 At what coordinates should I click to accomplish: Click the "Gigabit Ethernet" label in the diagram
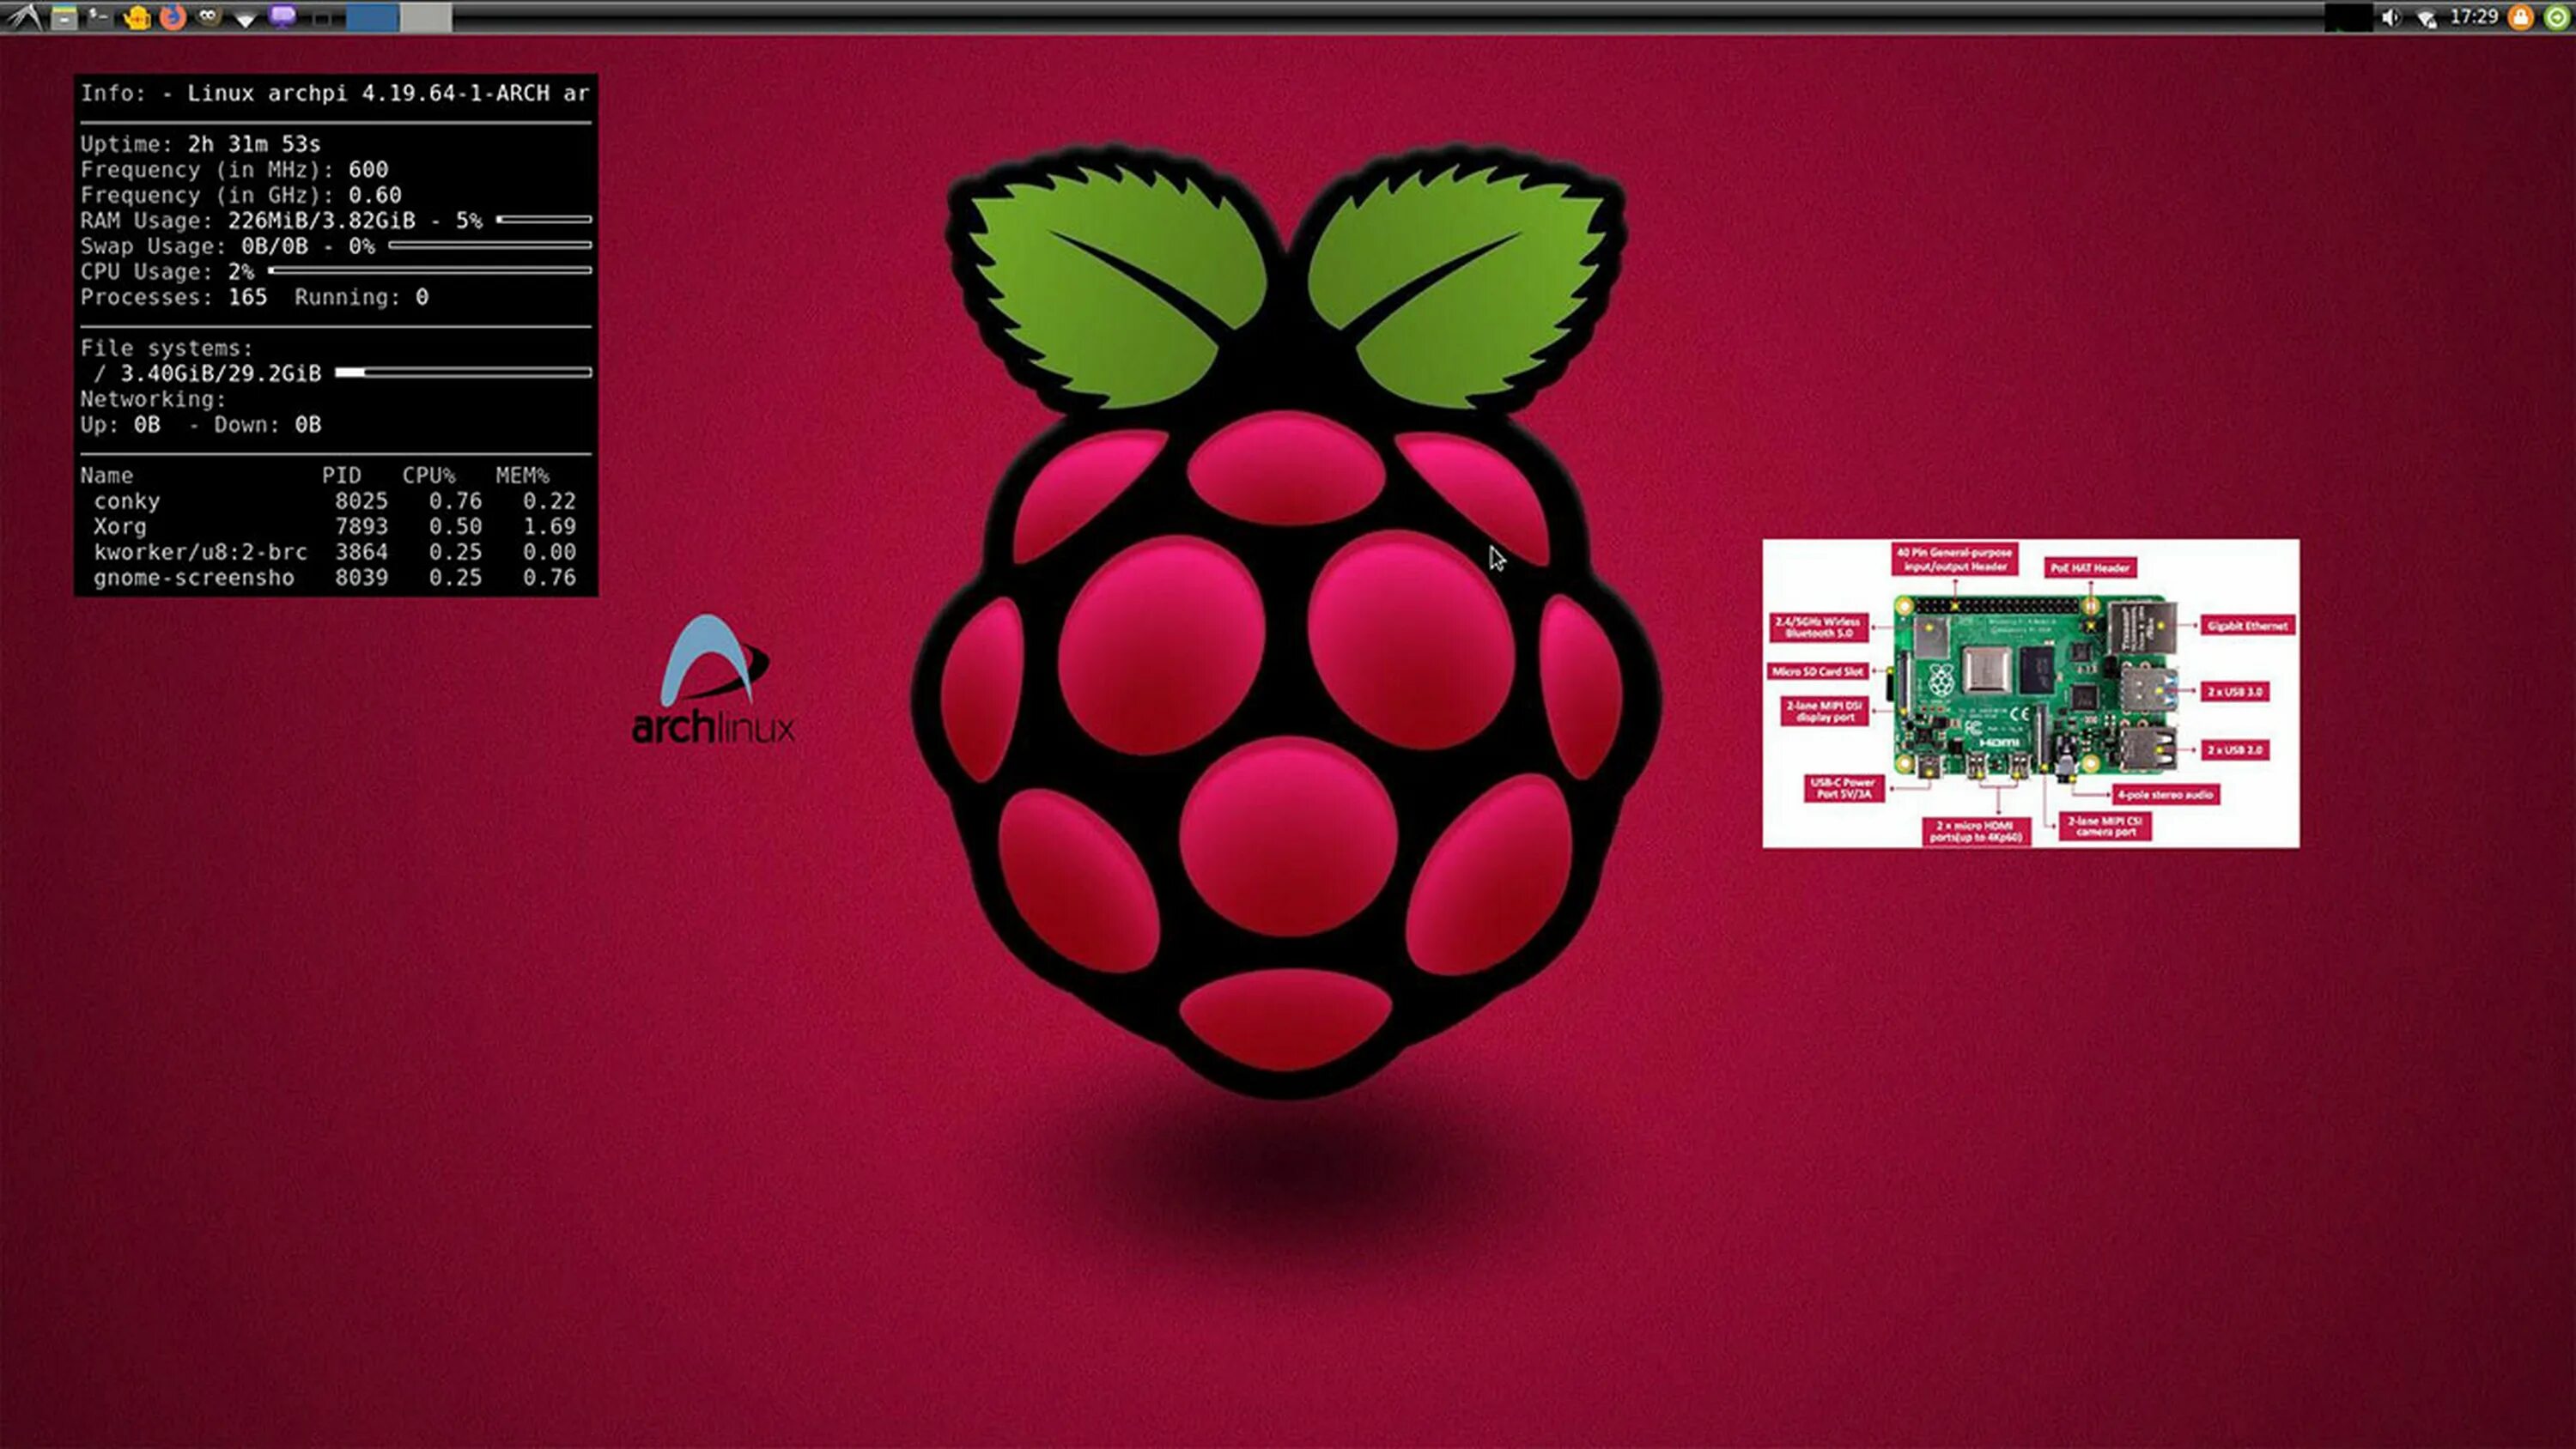2247,625
